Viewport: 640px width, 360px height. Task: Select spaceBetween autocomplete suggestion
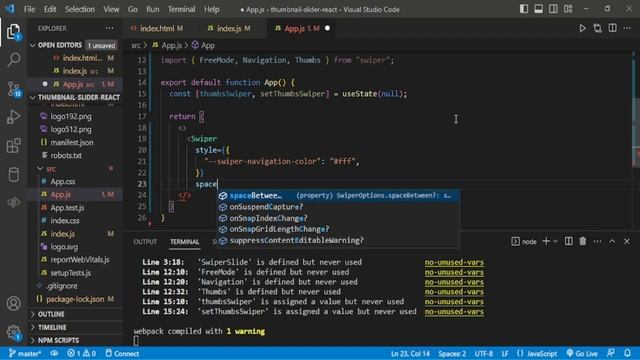[x=338, y=196]
